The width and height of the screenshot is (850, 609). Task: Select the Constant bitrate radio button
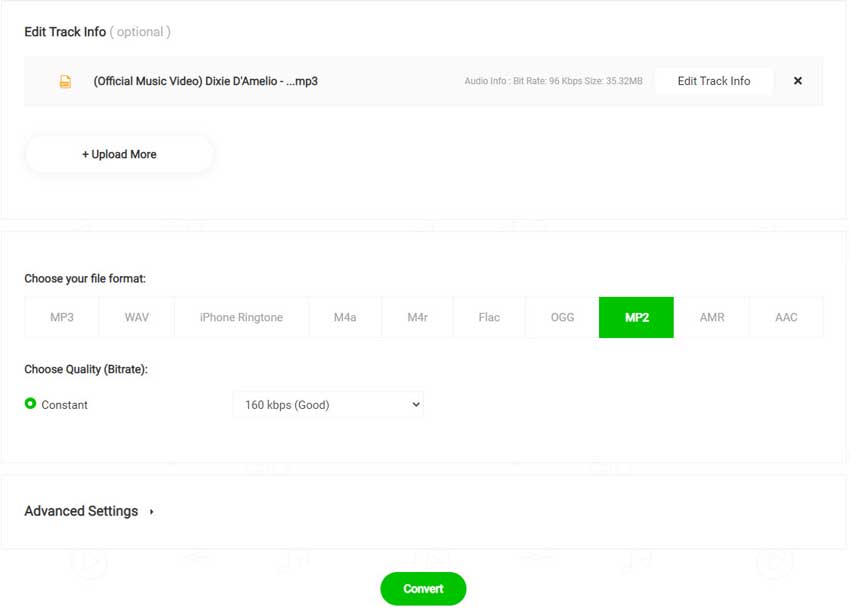[31, 404]
